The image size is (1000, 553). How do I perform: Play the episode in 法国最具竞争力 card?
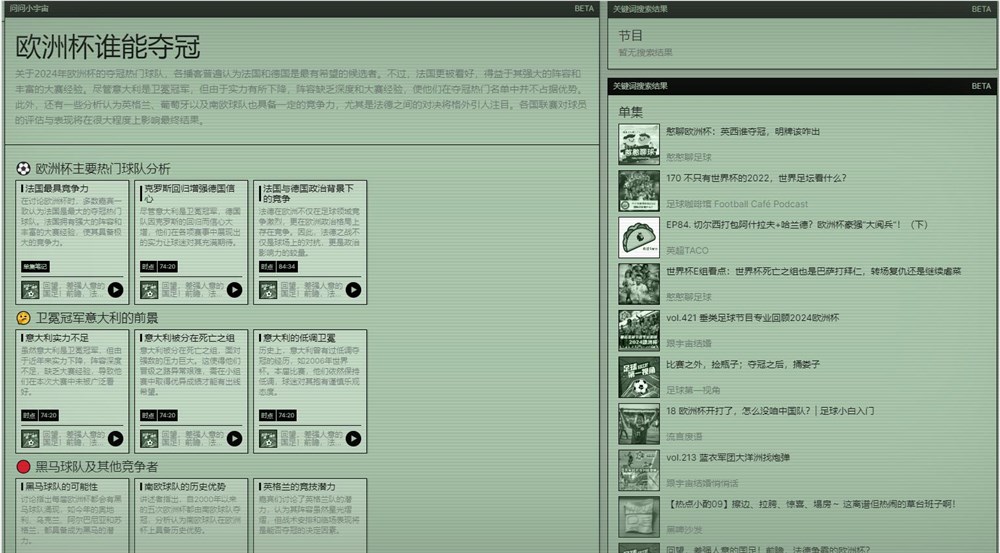[115, 290]
